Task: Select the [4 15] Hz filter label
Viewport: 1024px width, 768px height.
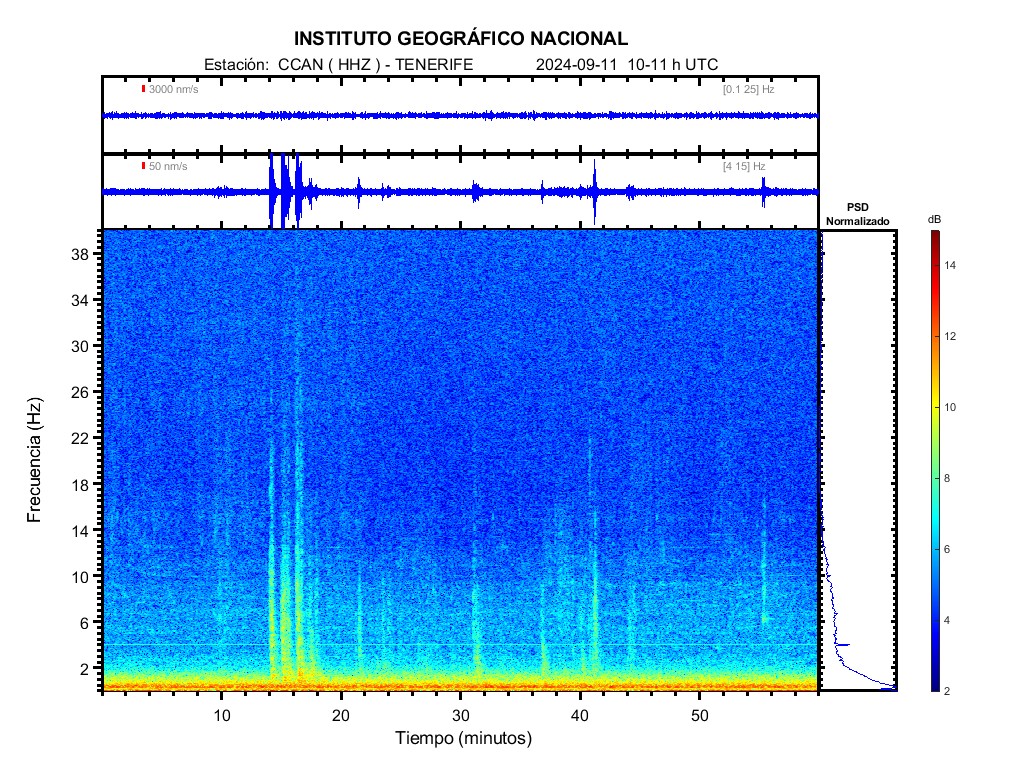Action: click(x=744, y=166)
